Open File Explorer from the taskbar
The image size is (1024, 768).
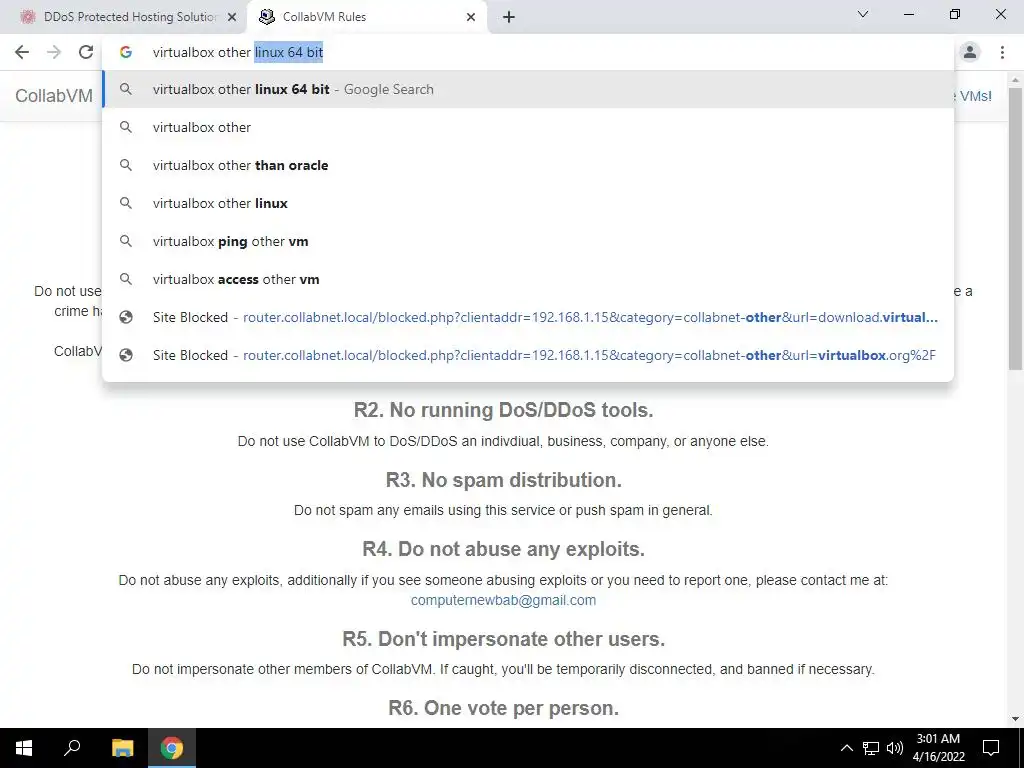[122, 748]
